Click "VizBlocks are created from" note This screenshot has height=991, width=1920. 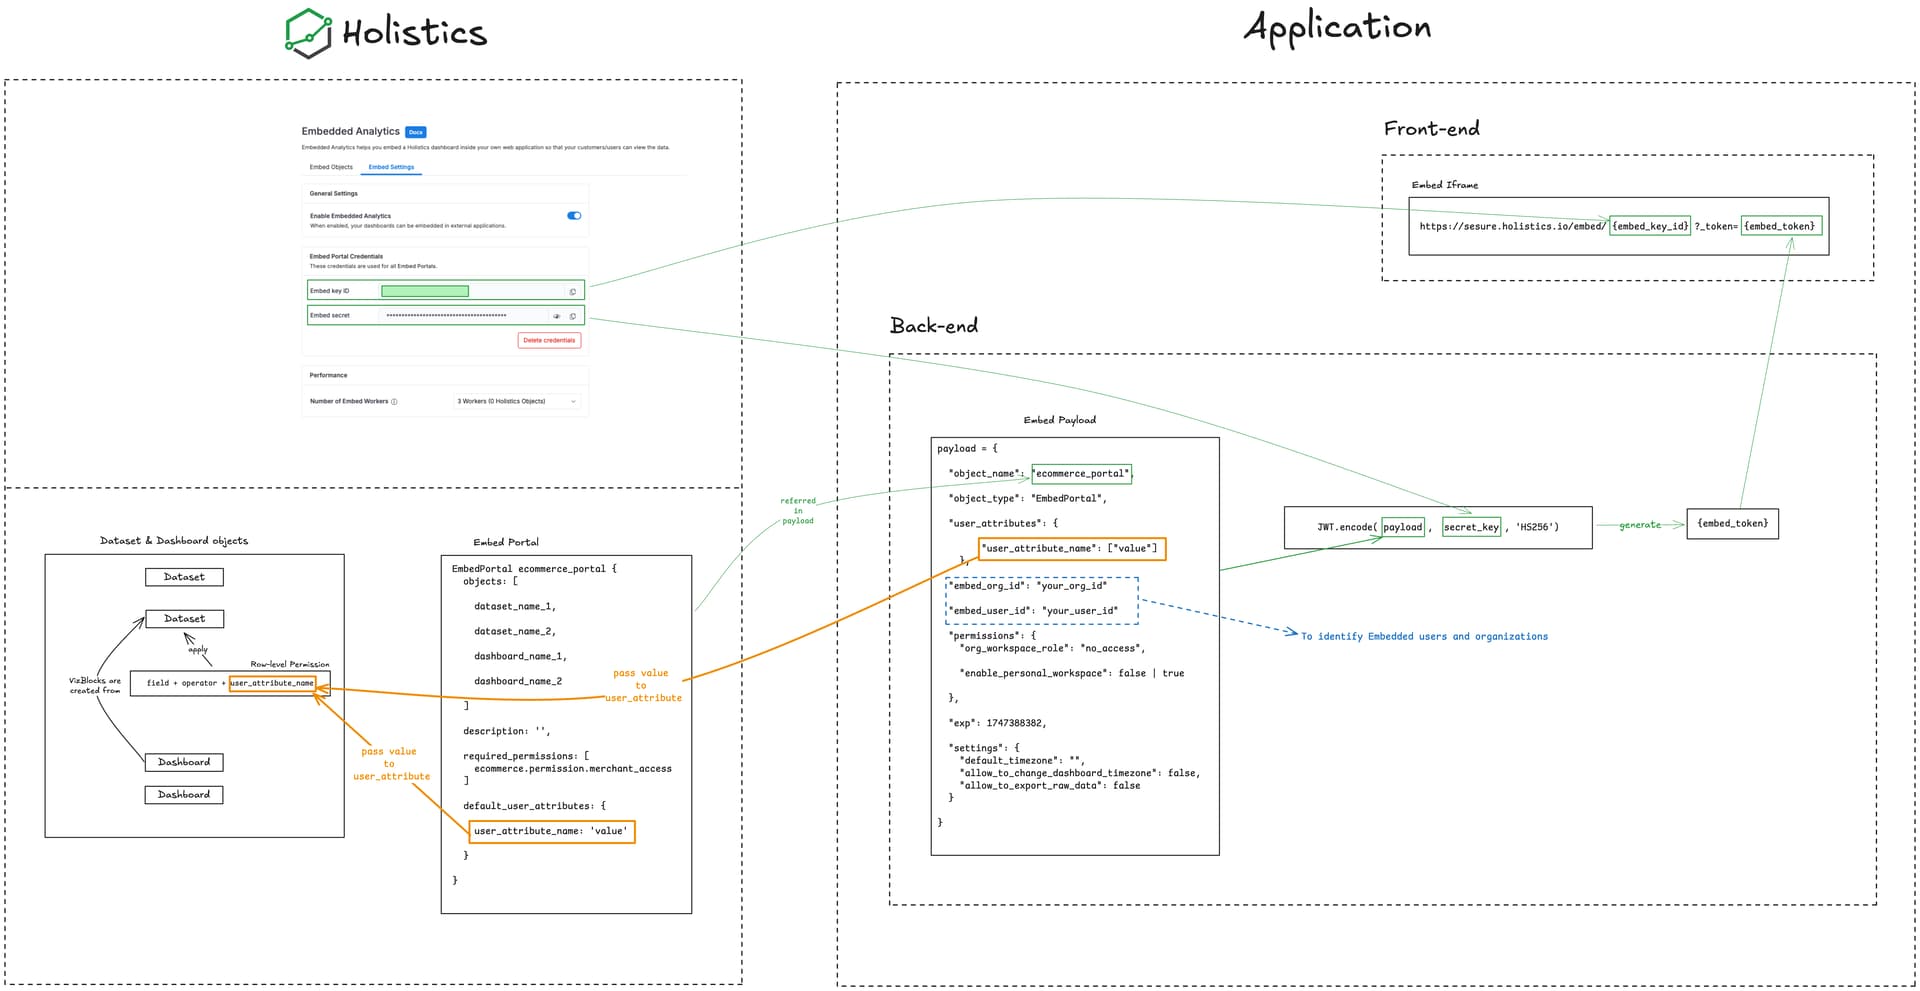[95, 685]
